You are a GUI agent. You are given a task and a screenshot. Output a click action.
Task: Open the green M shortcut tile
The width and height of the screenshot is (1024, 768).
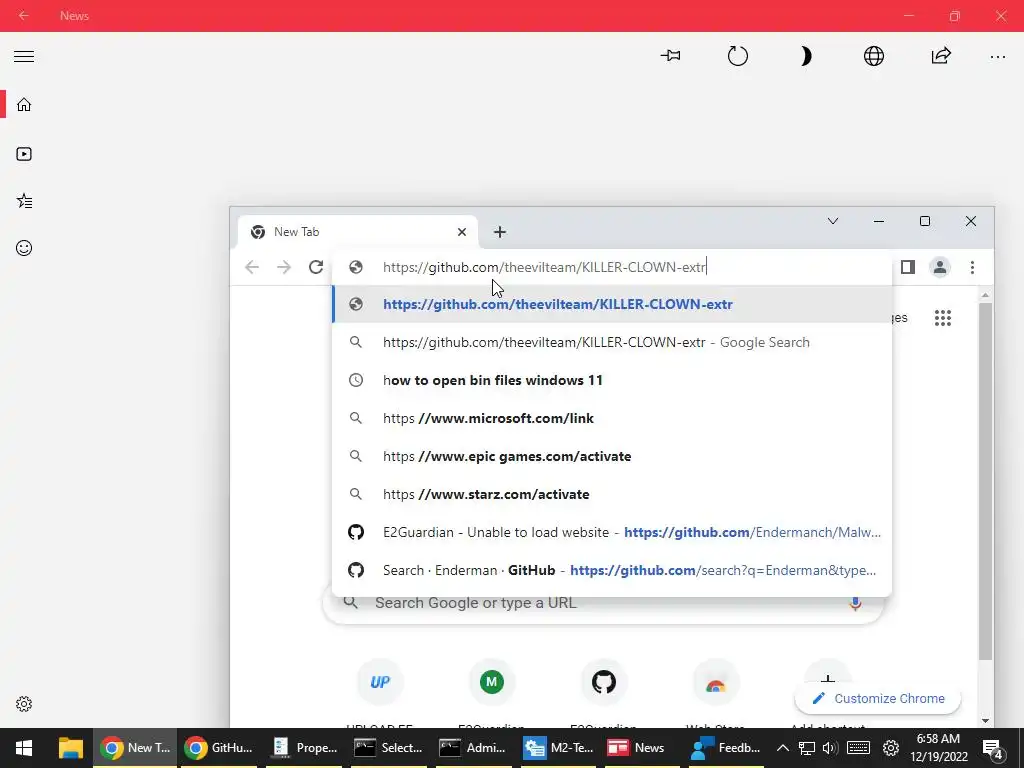point(492,682)
